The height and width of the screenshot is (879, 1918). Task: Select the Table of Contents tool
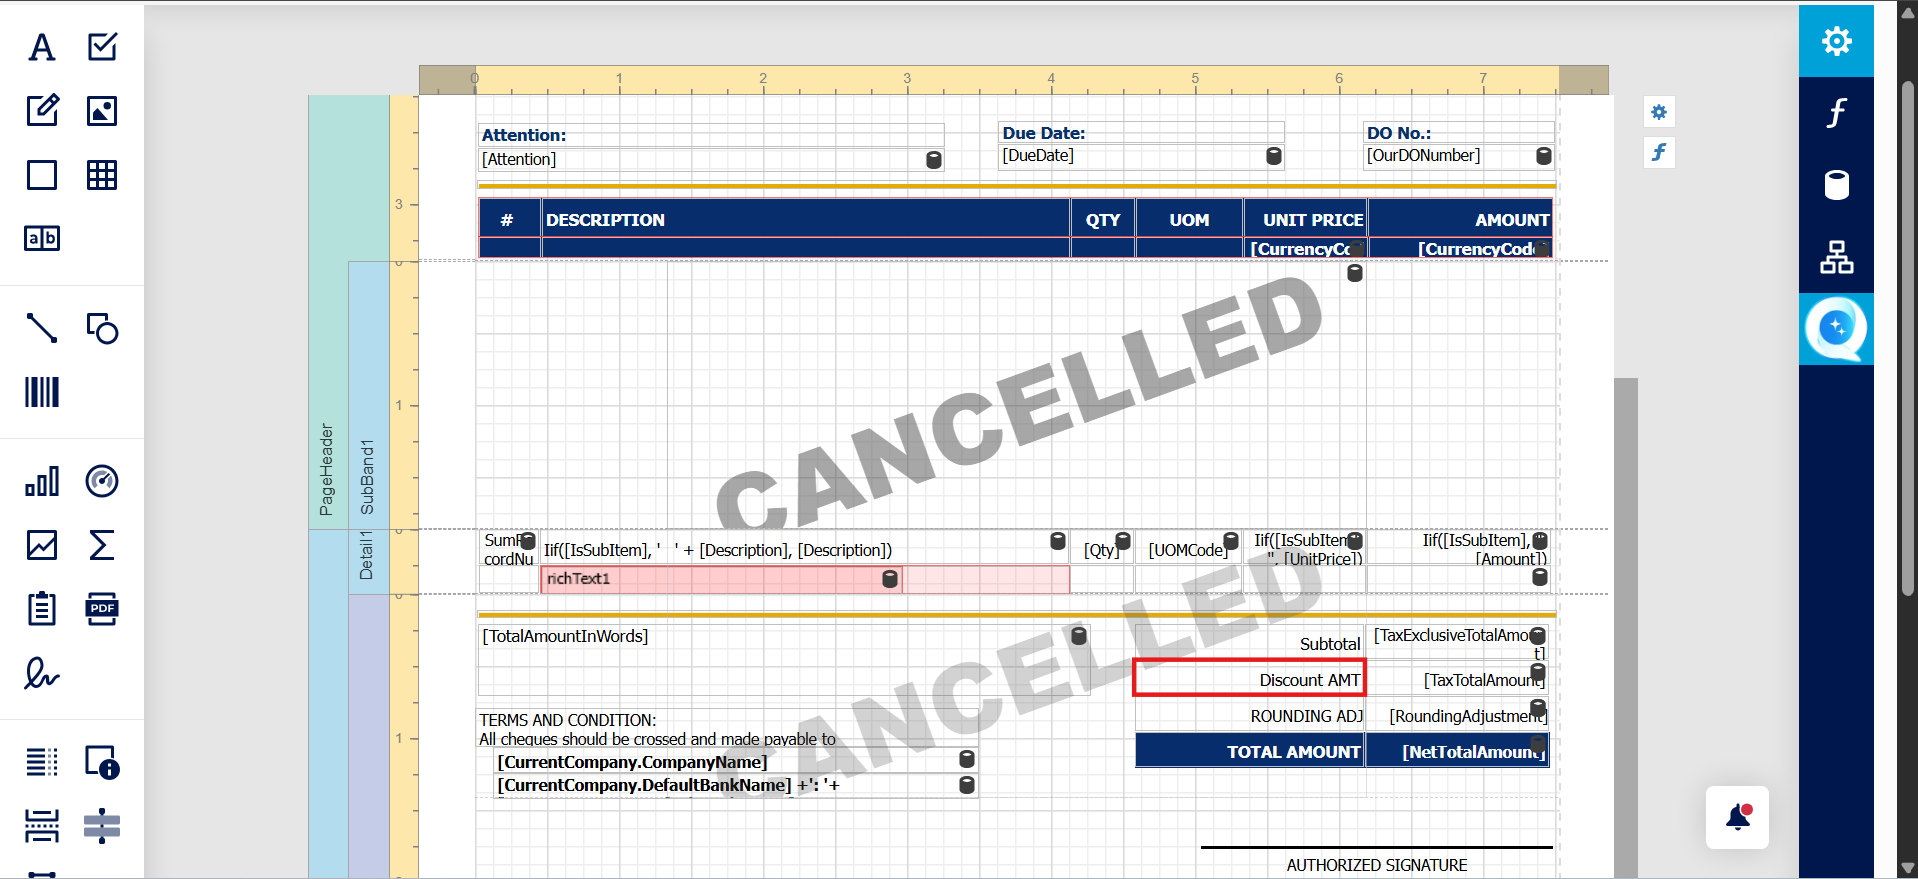coord(42,763)
